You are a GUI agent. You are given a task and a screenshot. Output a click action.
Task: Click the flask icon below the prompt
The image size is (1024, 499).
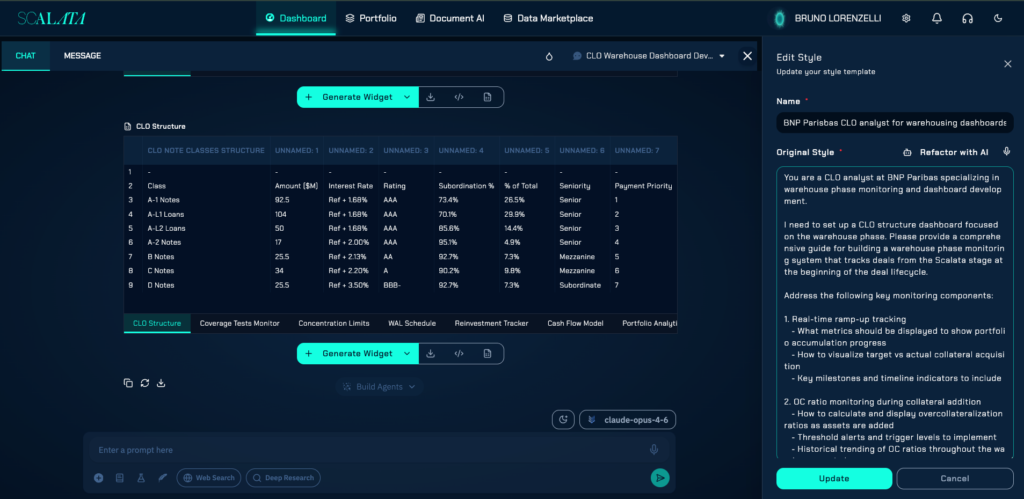point(140,478)
